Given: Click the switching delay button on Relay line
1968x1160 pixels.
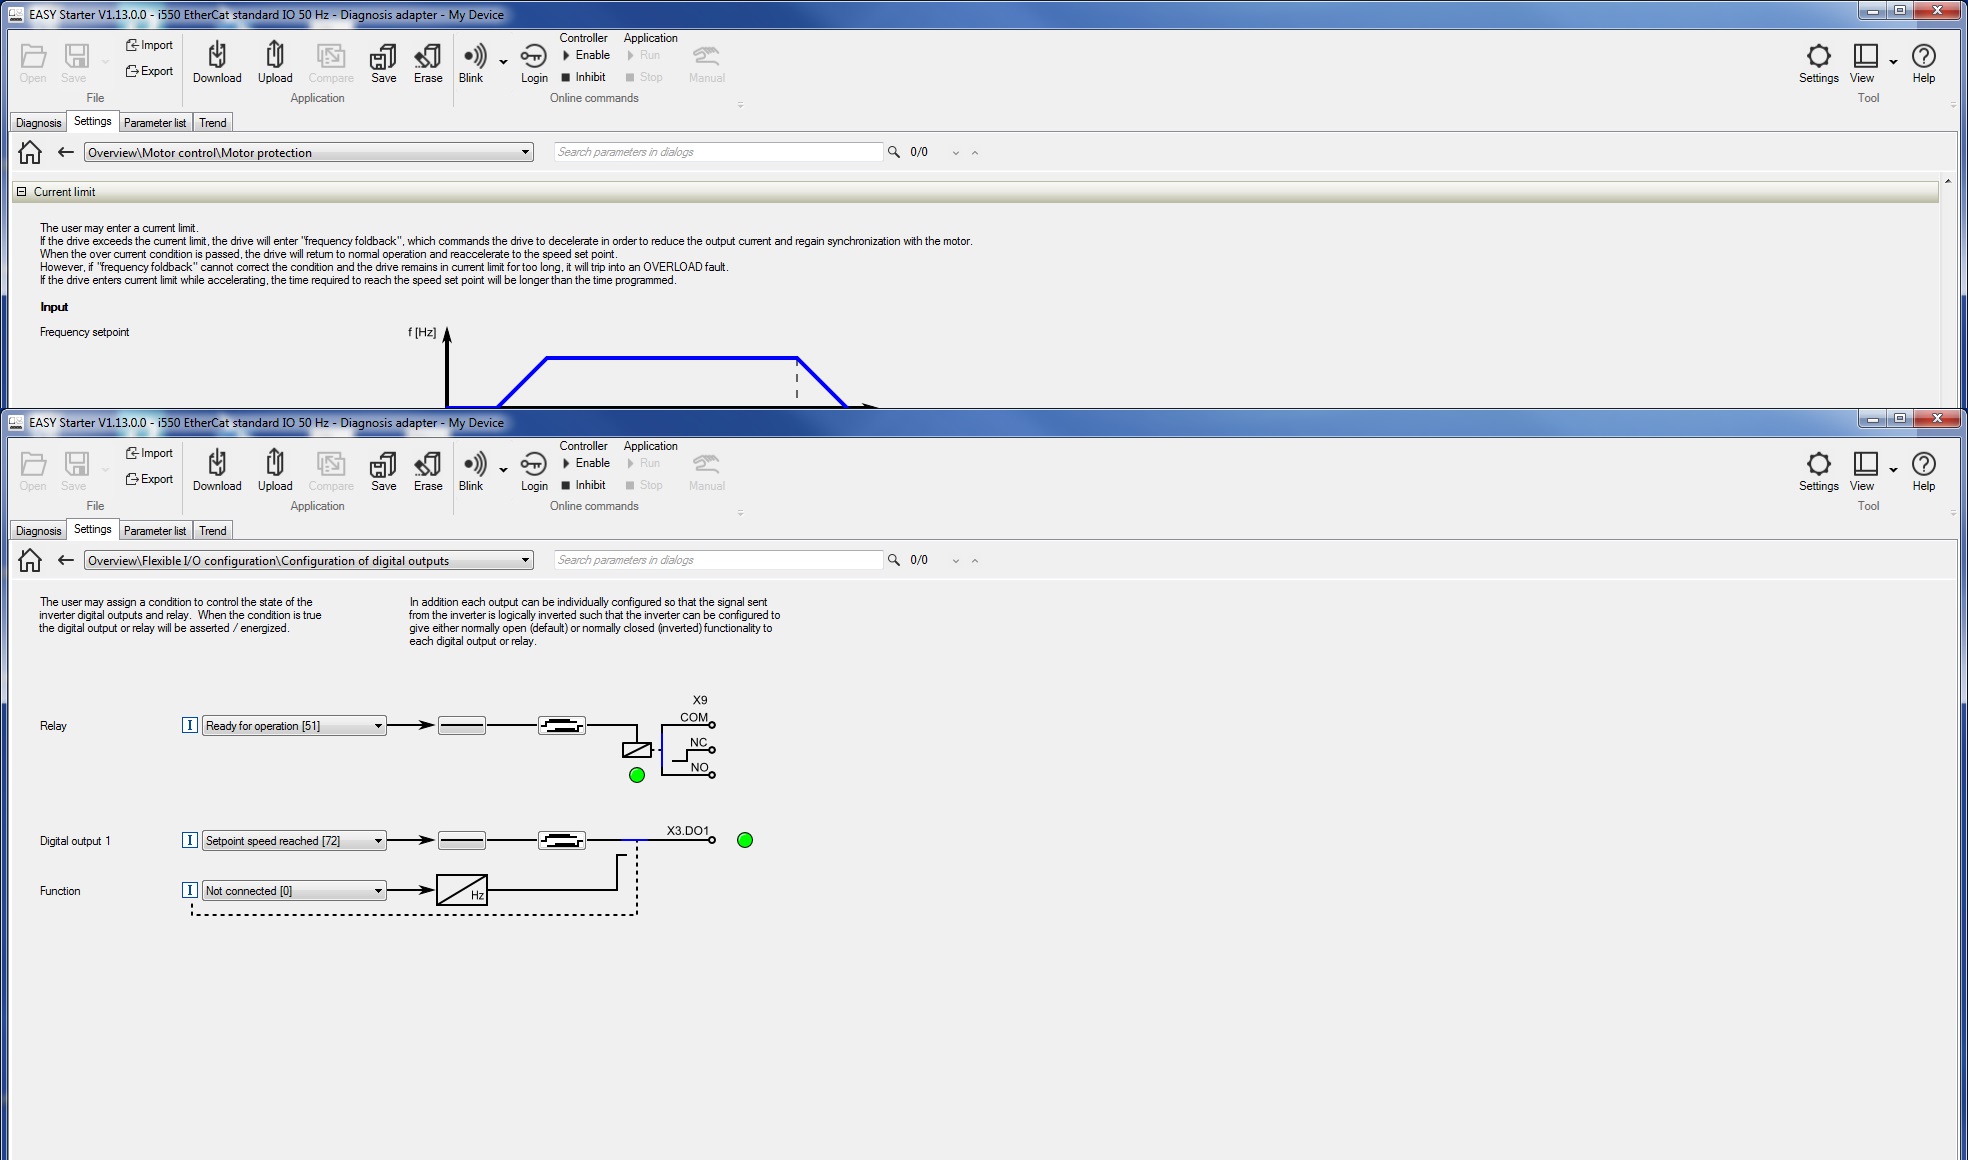Looking at the screenshot, I should [x=562, y=725].
